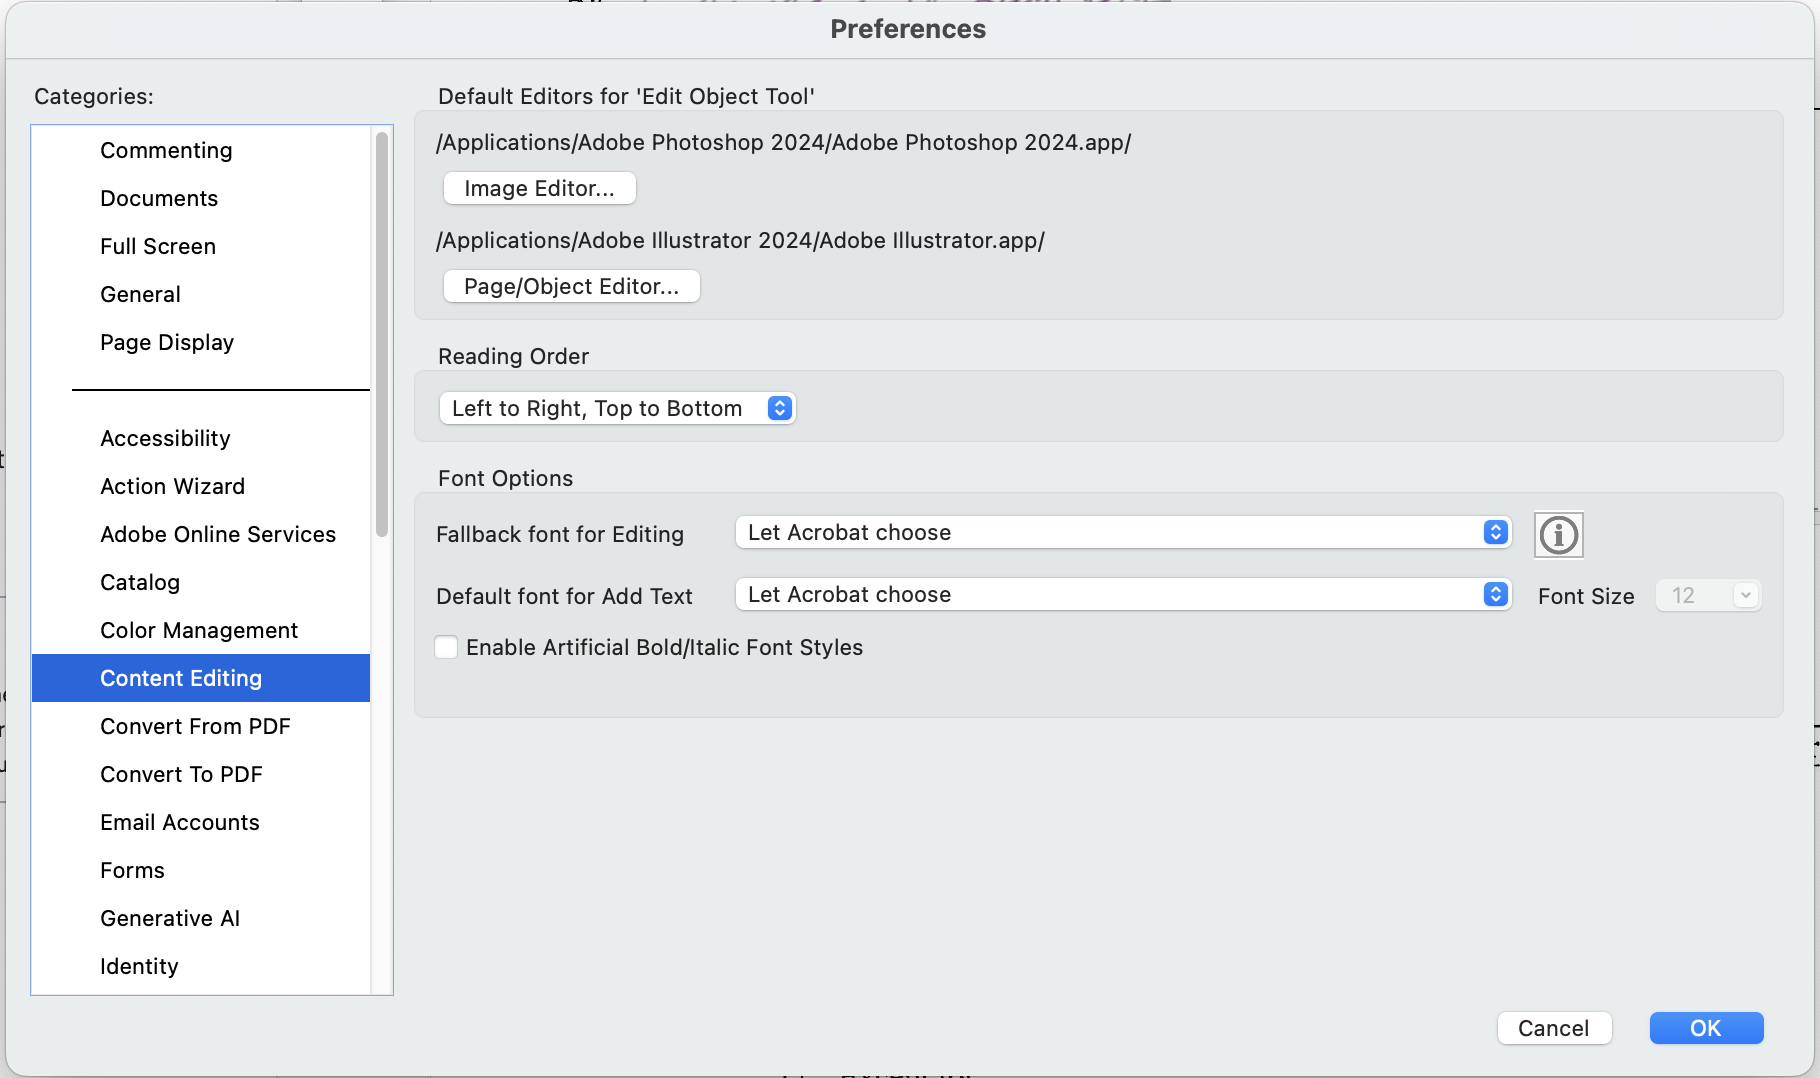Click the categories list scrollbar
This screenshot has height=1078, width=1820.
(381, 335)
